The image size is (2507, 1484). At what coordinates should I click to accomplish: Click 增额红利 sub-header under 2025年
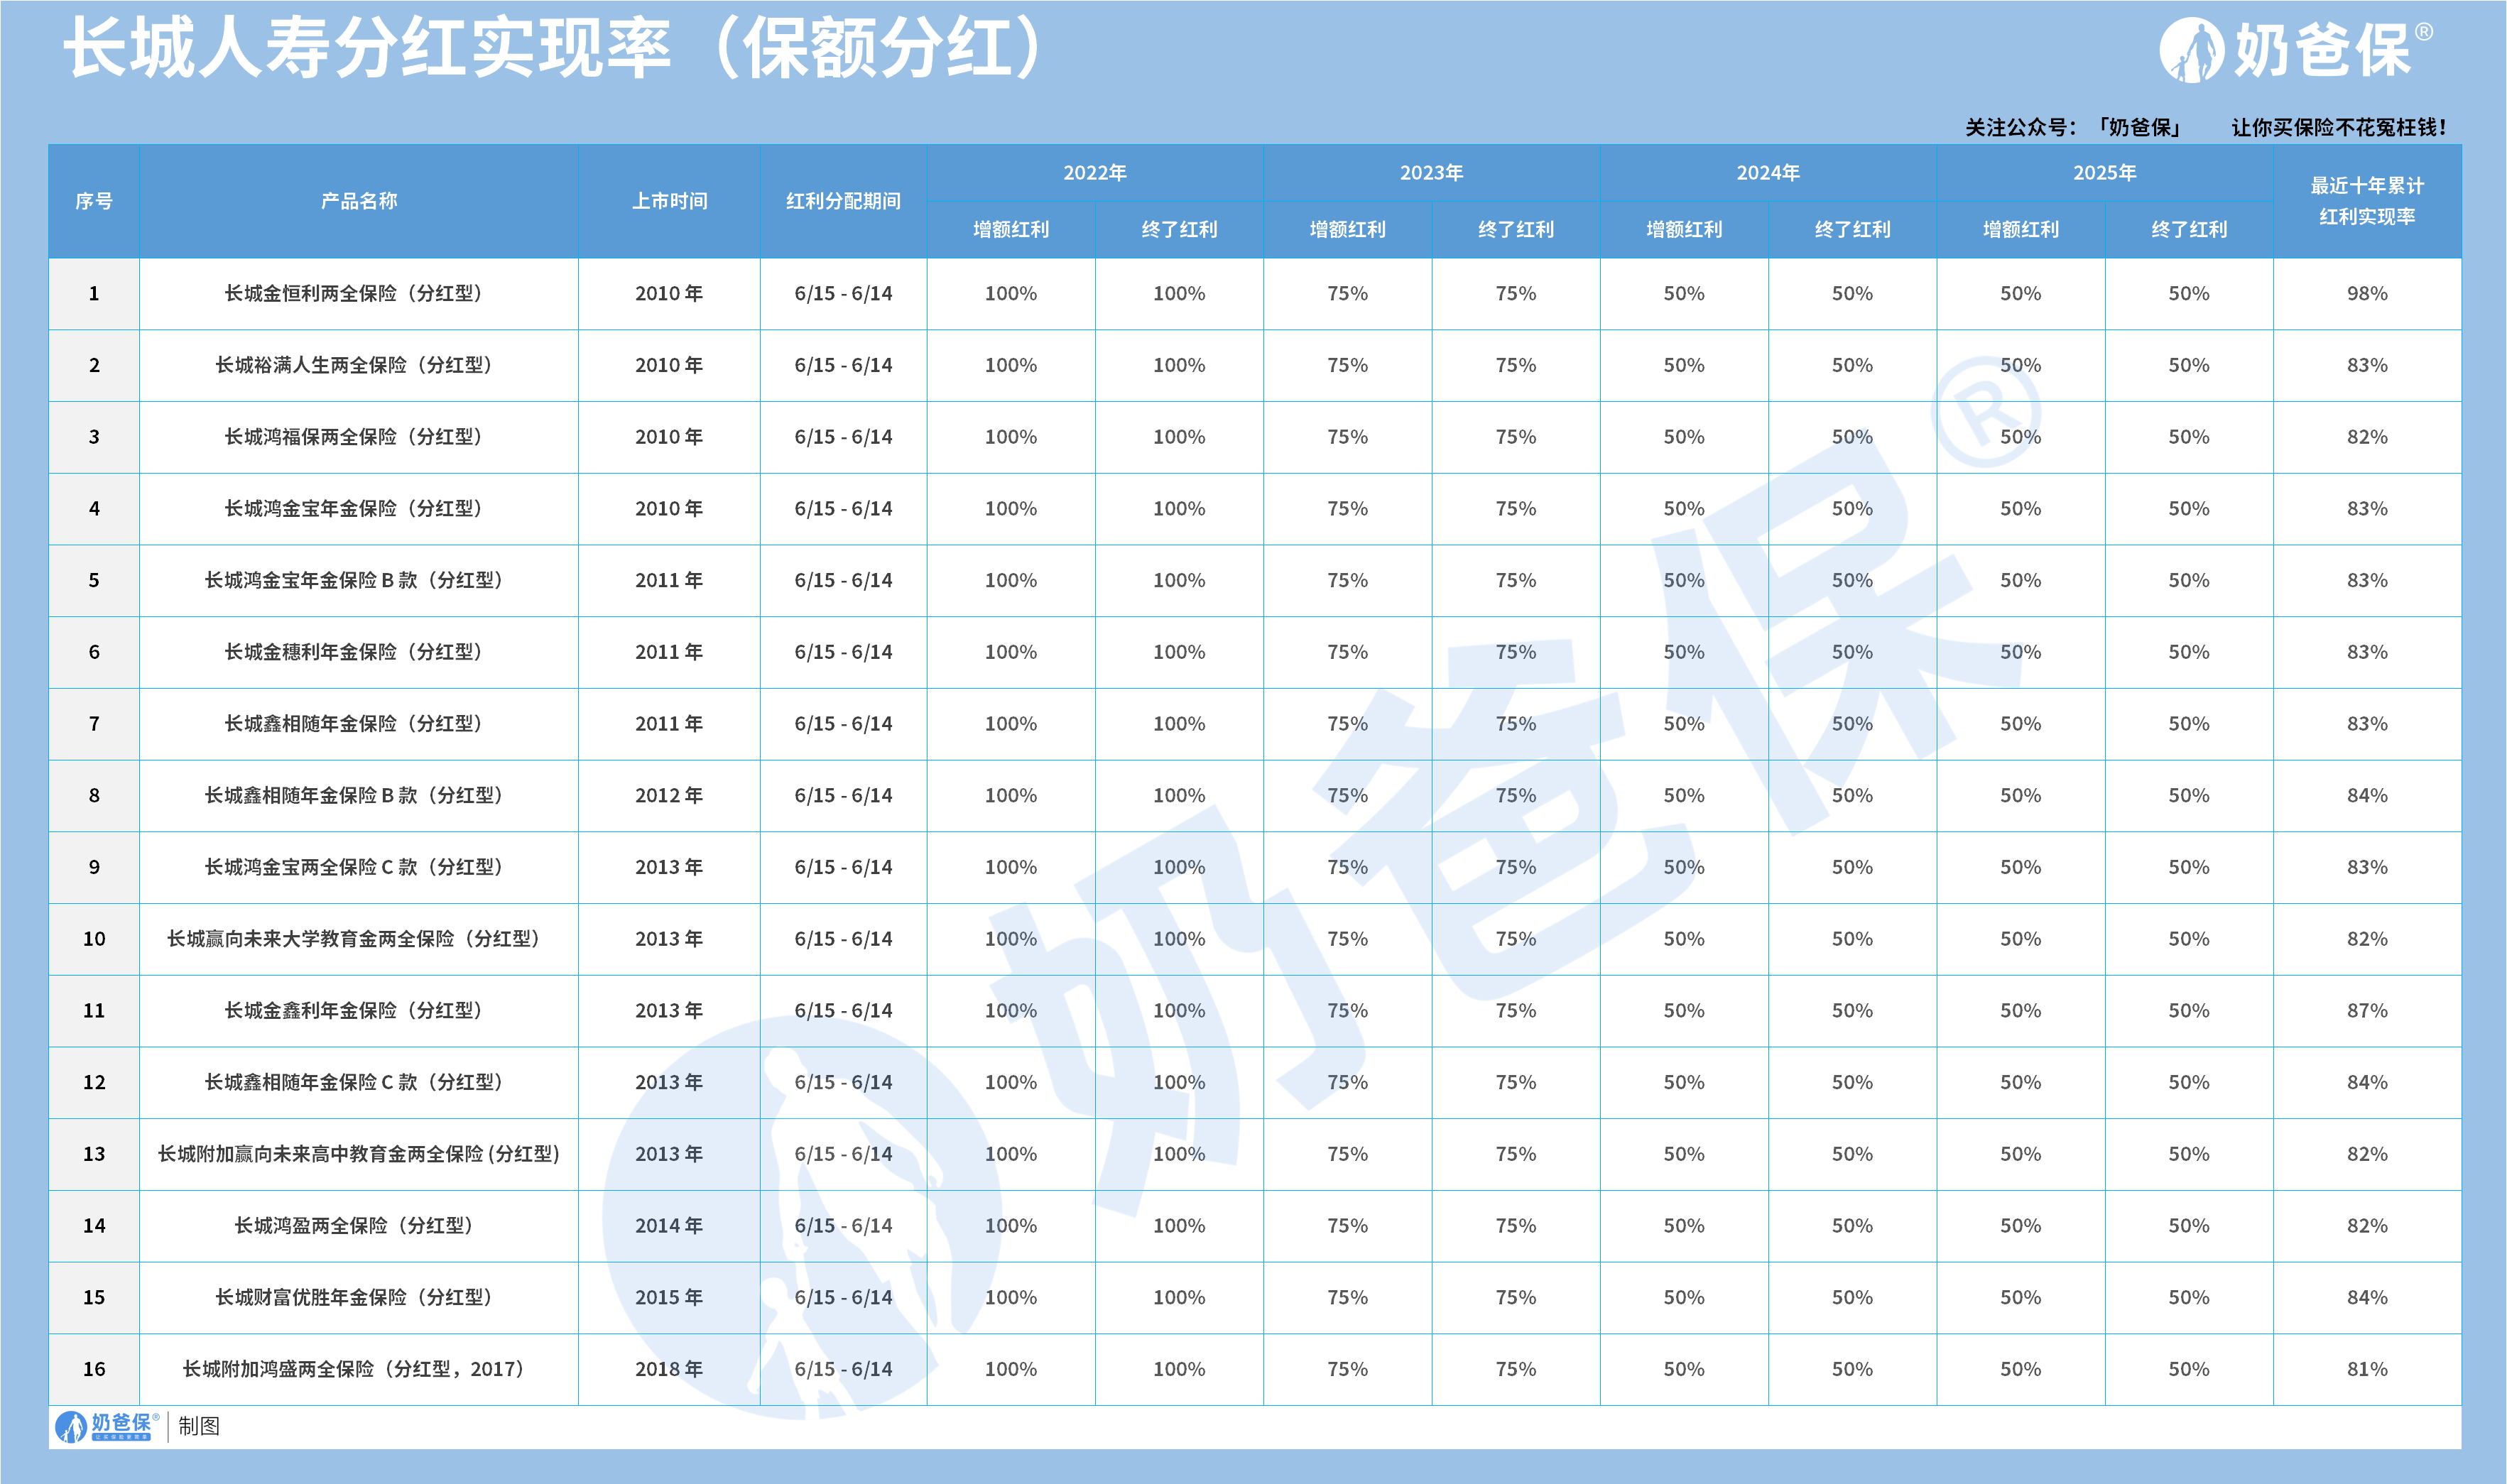pyautogui.click(x=2021, y=229)
